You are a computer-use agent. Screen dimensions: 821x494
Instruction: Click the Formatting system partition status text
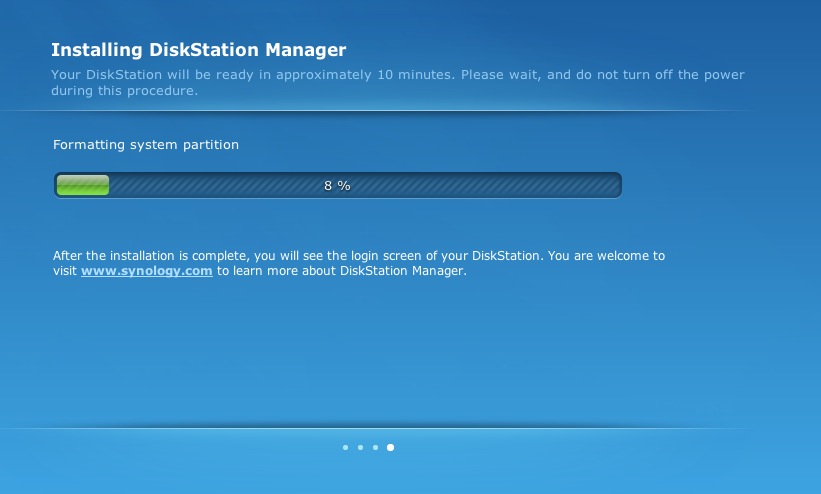click(146, 145)
